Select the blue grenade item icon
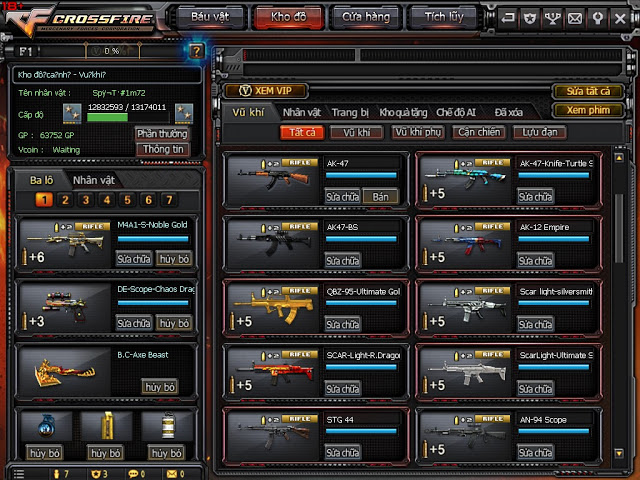The image size is (640, 480). (46, 426)
